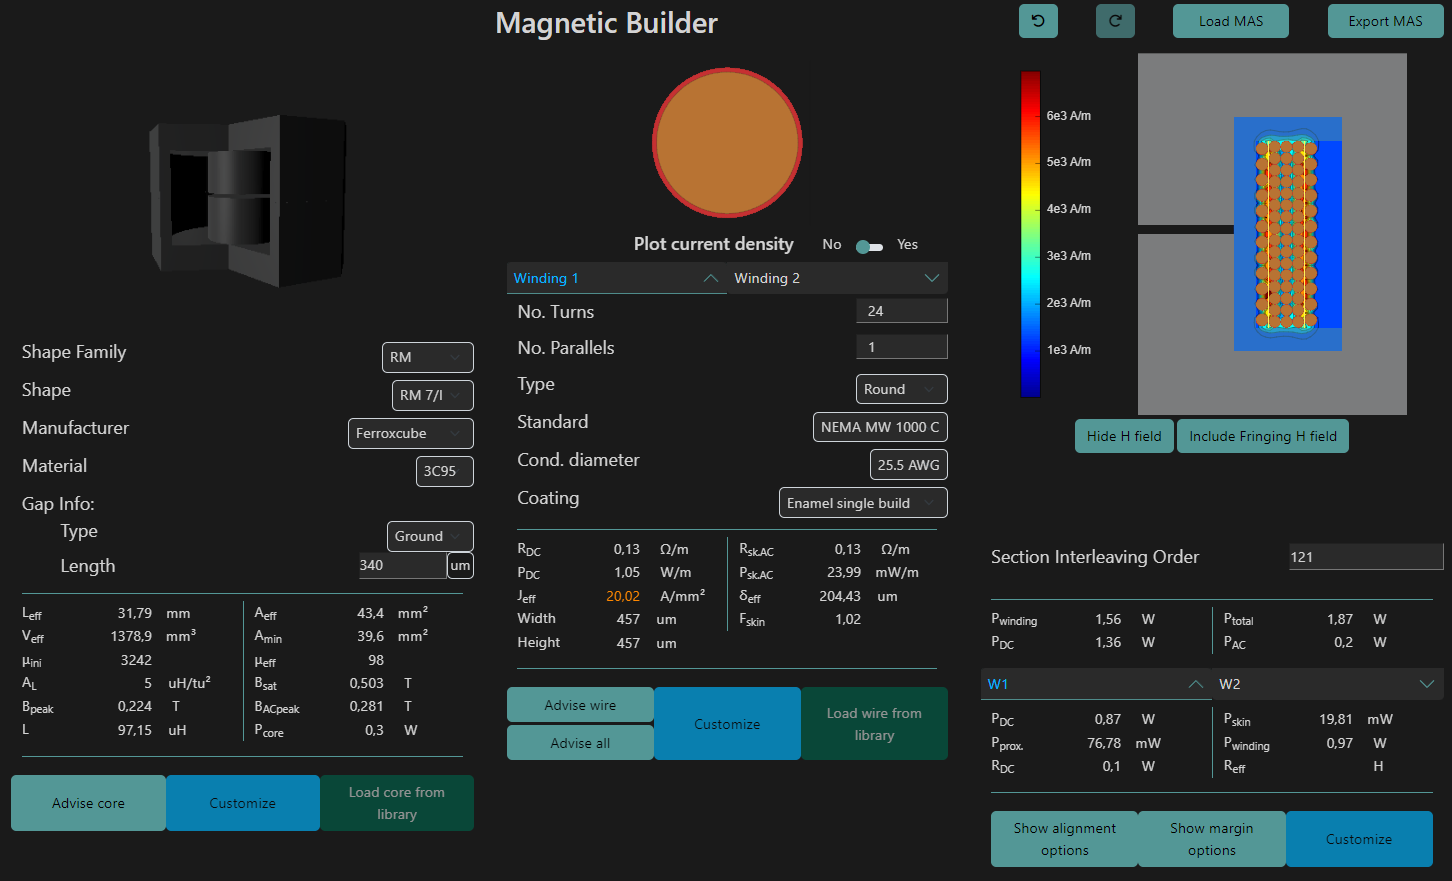Open the Shape Family dropdown
Screen dimensions: 1452x881
coord(427,357)
